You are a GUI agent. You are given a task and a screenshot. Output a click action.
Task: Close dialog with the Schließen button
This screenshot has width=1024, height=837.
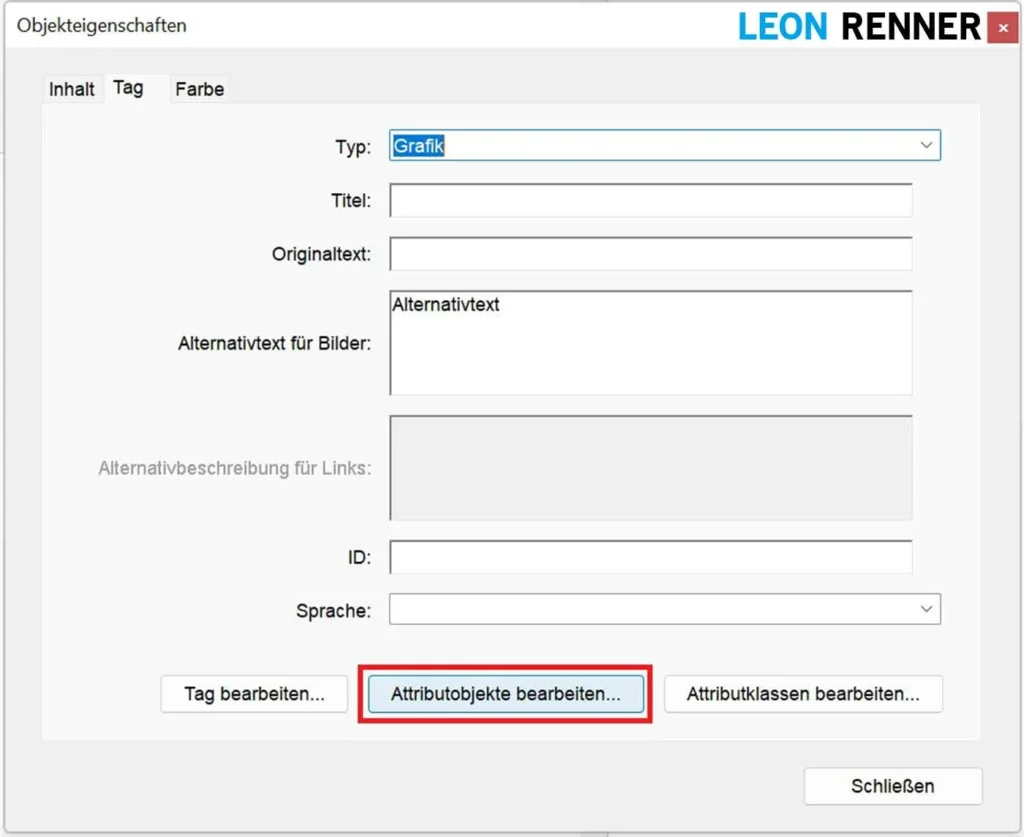coord(892,786)
